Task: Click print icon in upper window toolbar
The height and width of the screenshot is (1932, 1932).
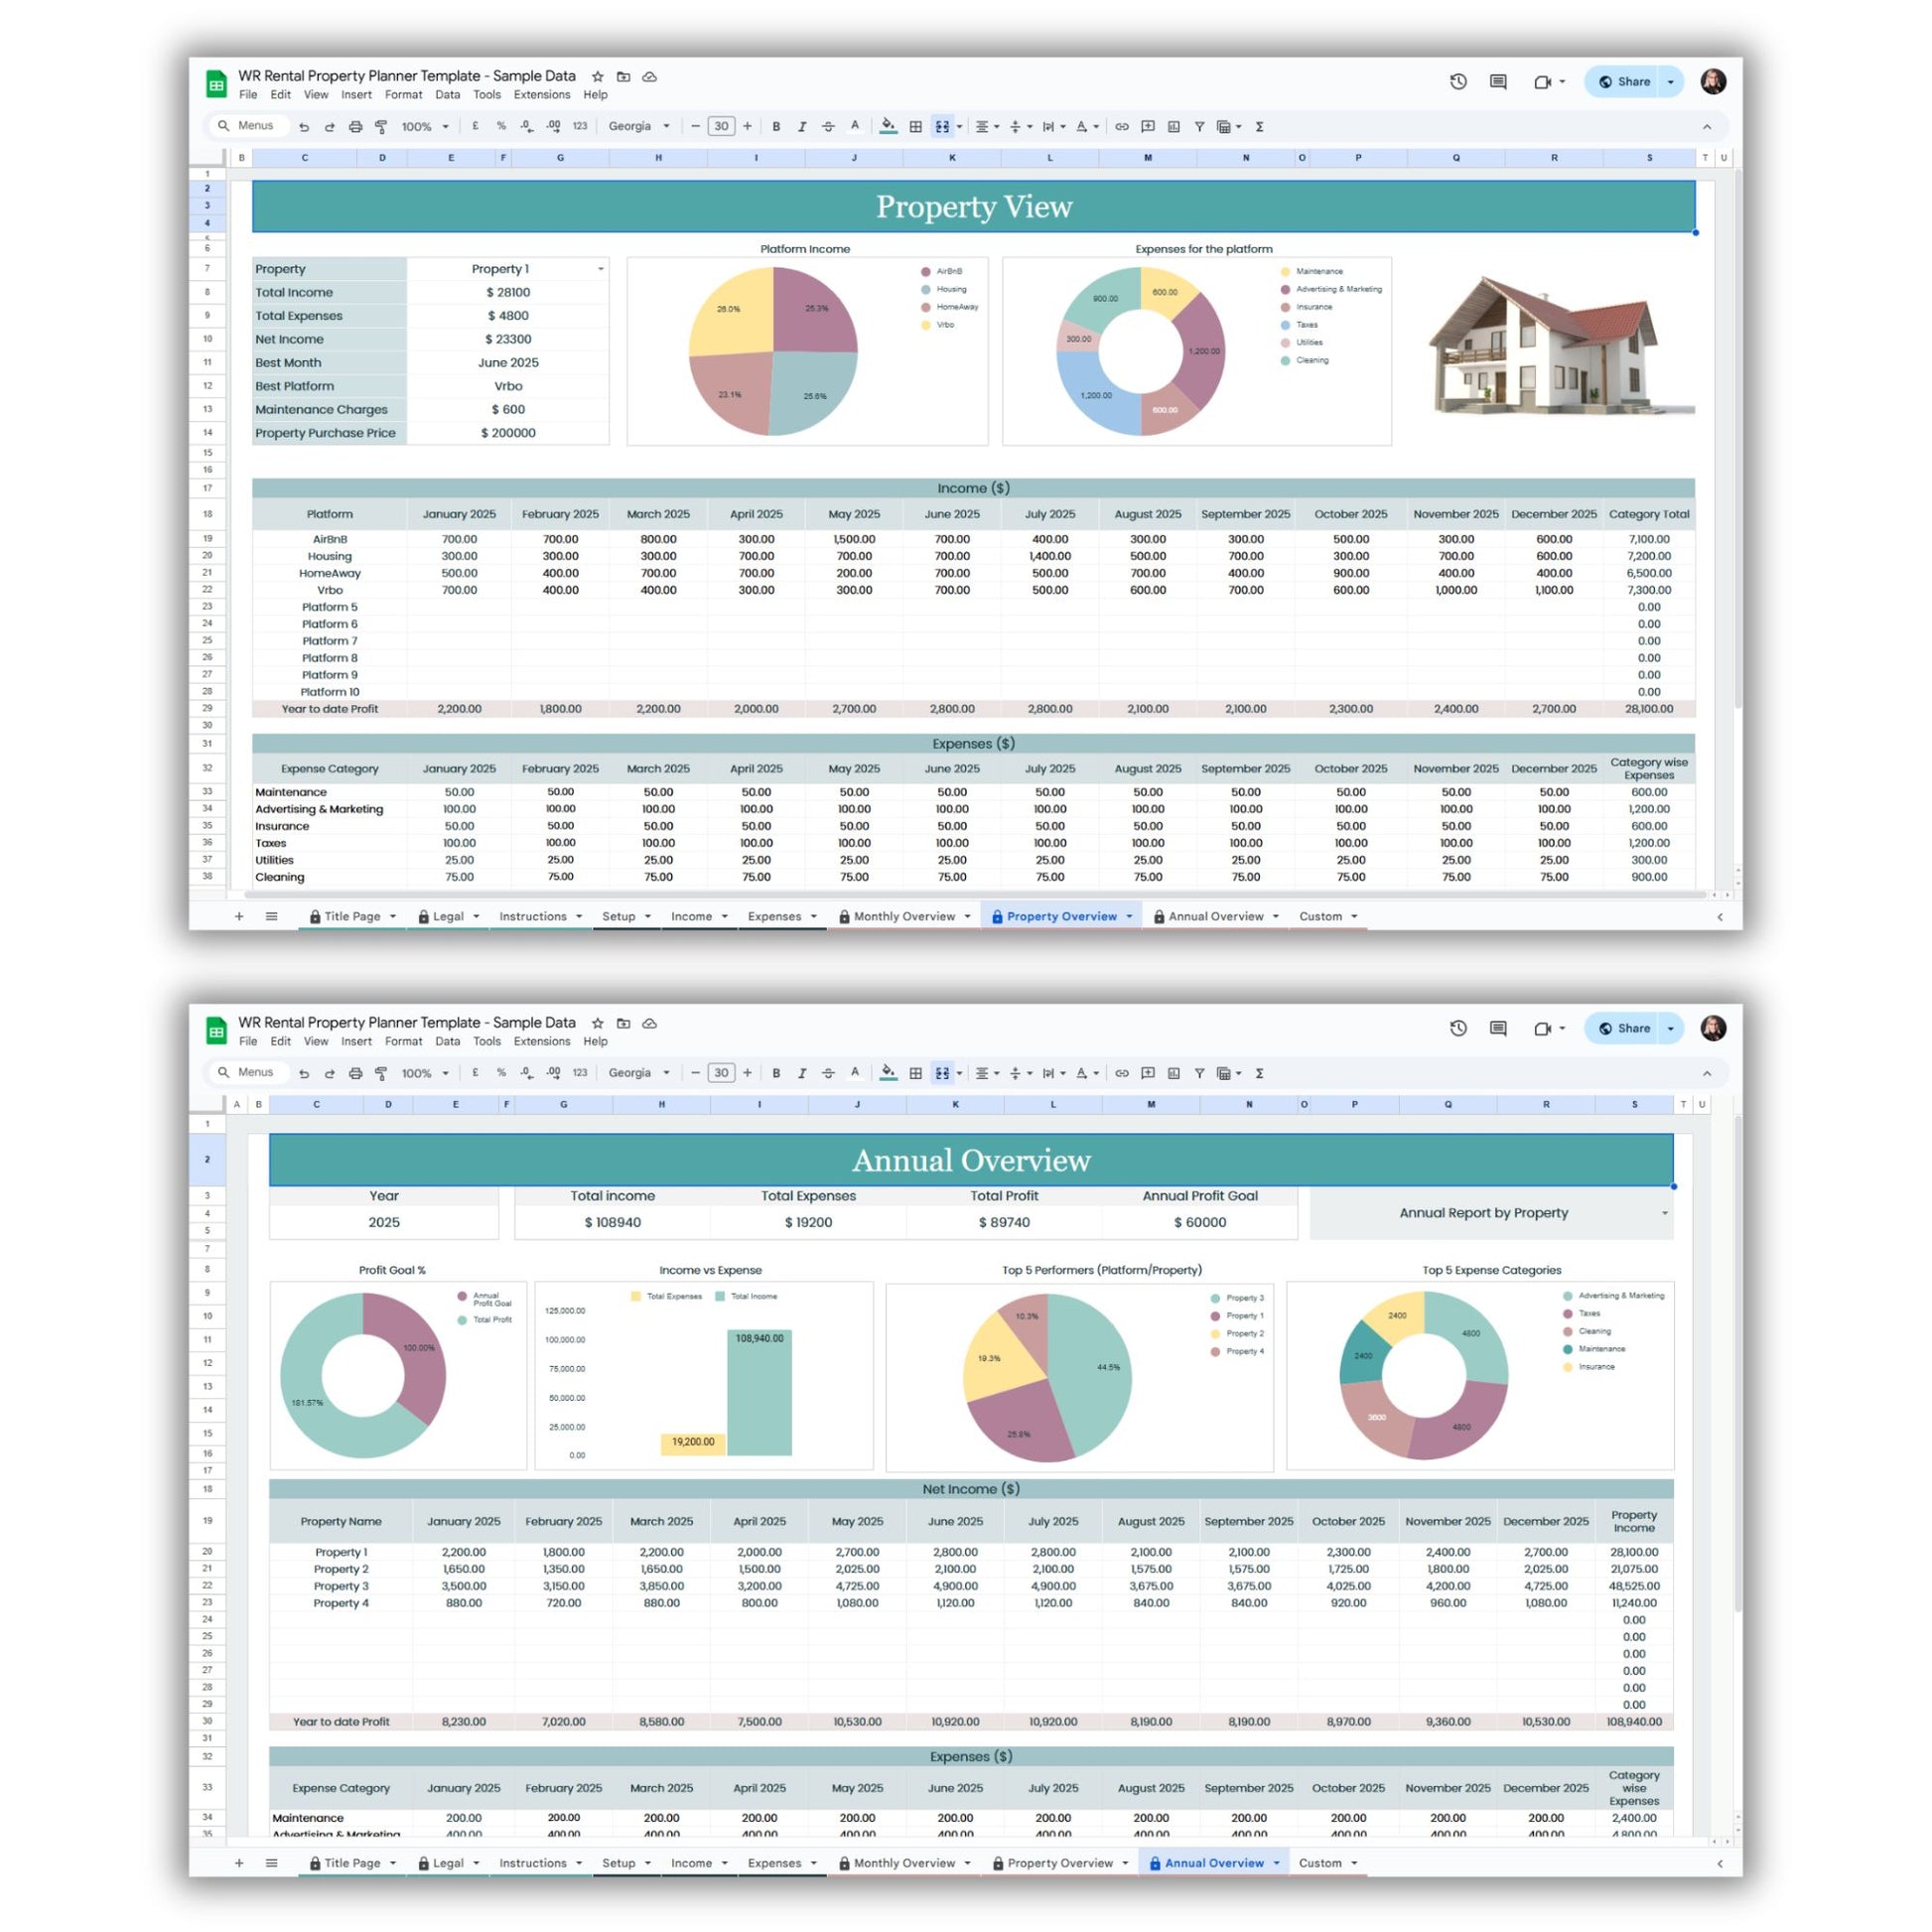Action: point(355,127)
